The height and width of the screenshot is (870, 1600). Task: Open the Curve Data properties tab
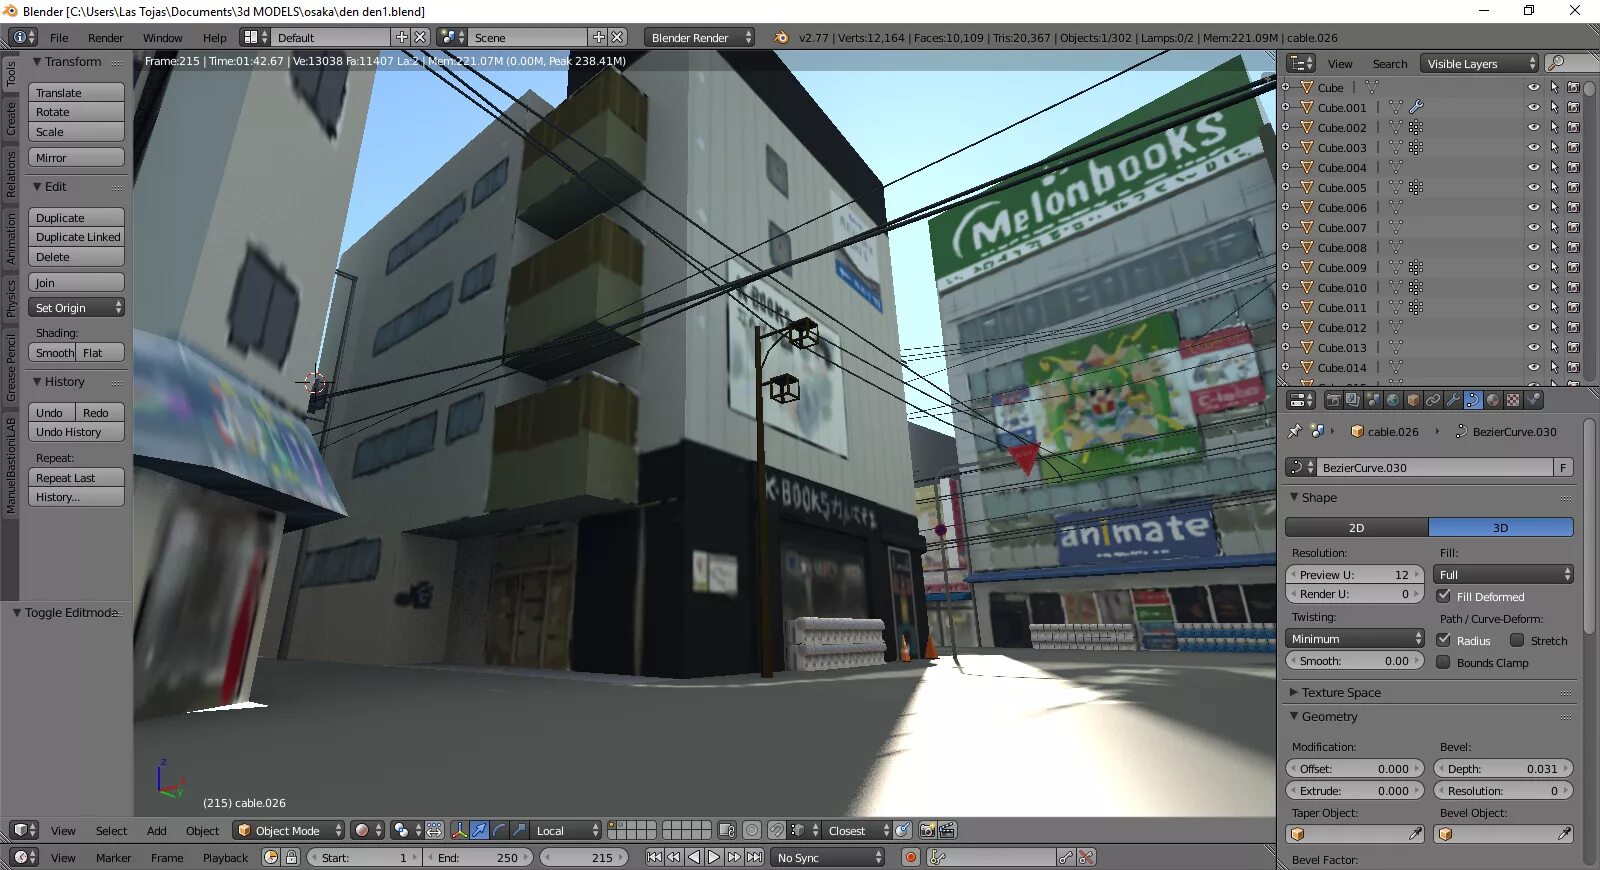(1473, 400)
